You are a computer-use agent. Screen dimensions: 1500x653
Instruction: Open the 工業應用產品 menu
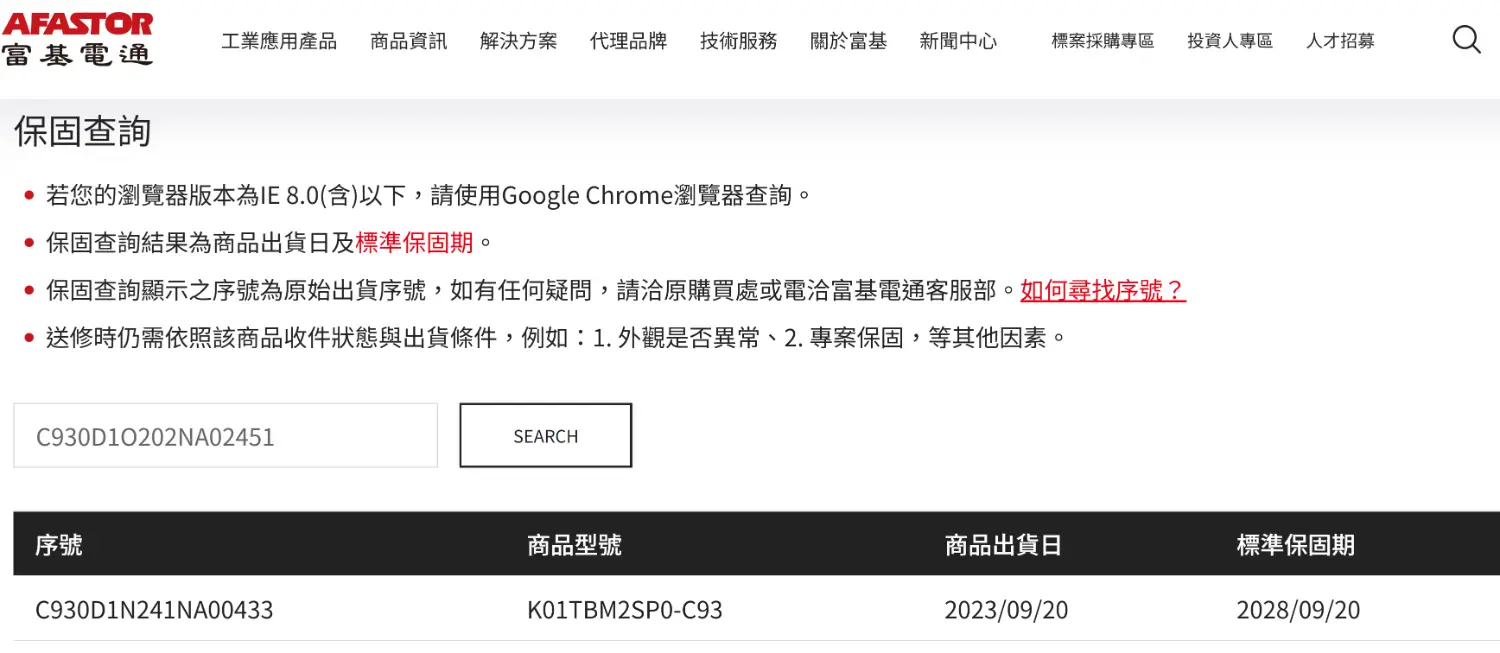[x=279, y=41]
